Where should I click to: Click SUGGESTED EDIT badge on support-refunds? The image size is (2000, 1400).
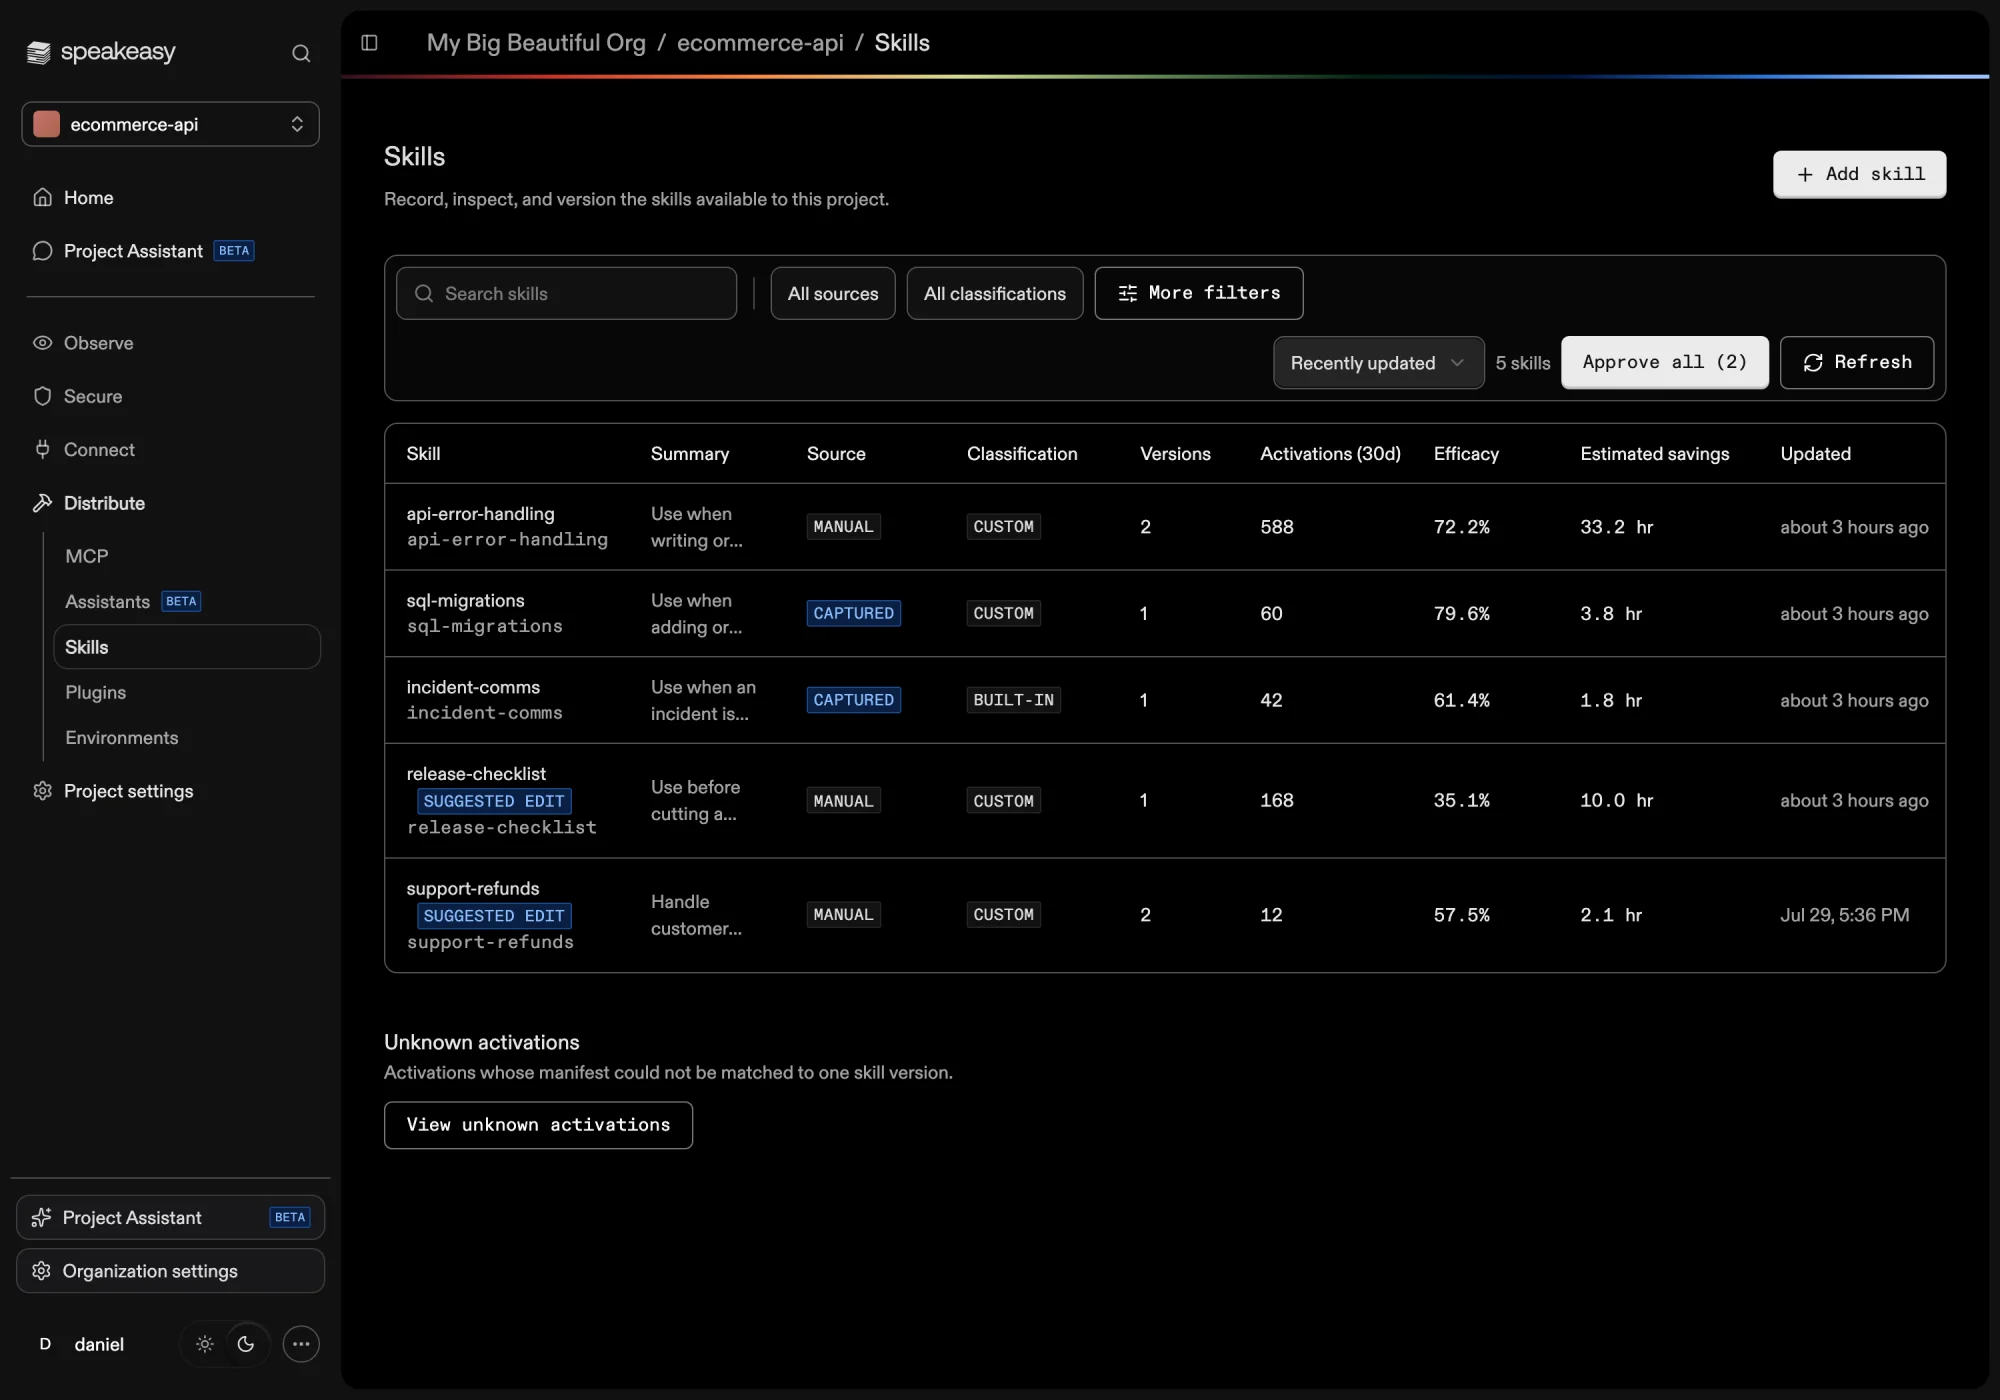coord(494,916)
